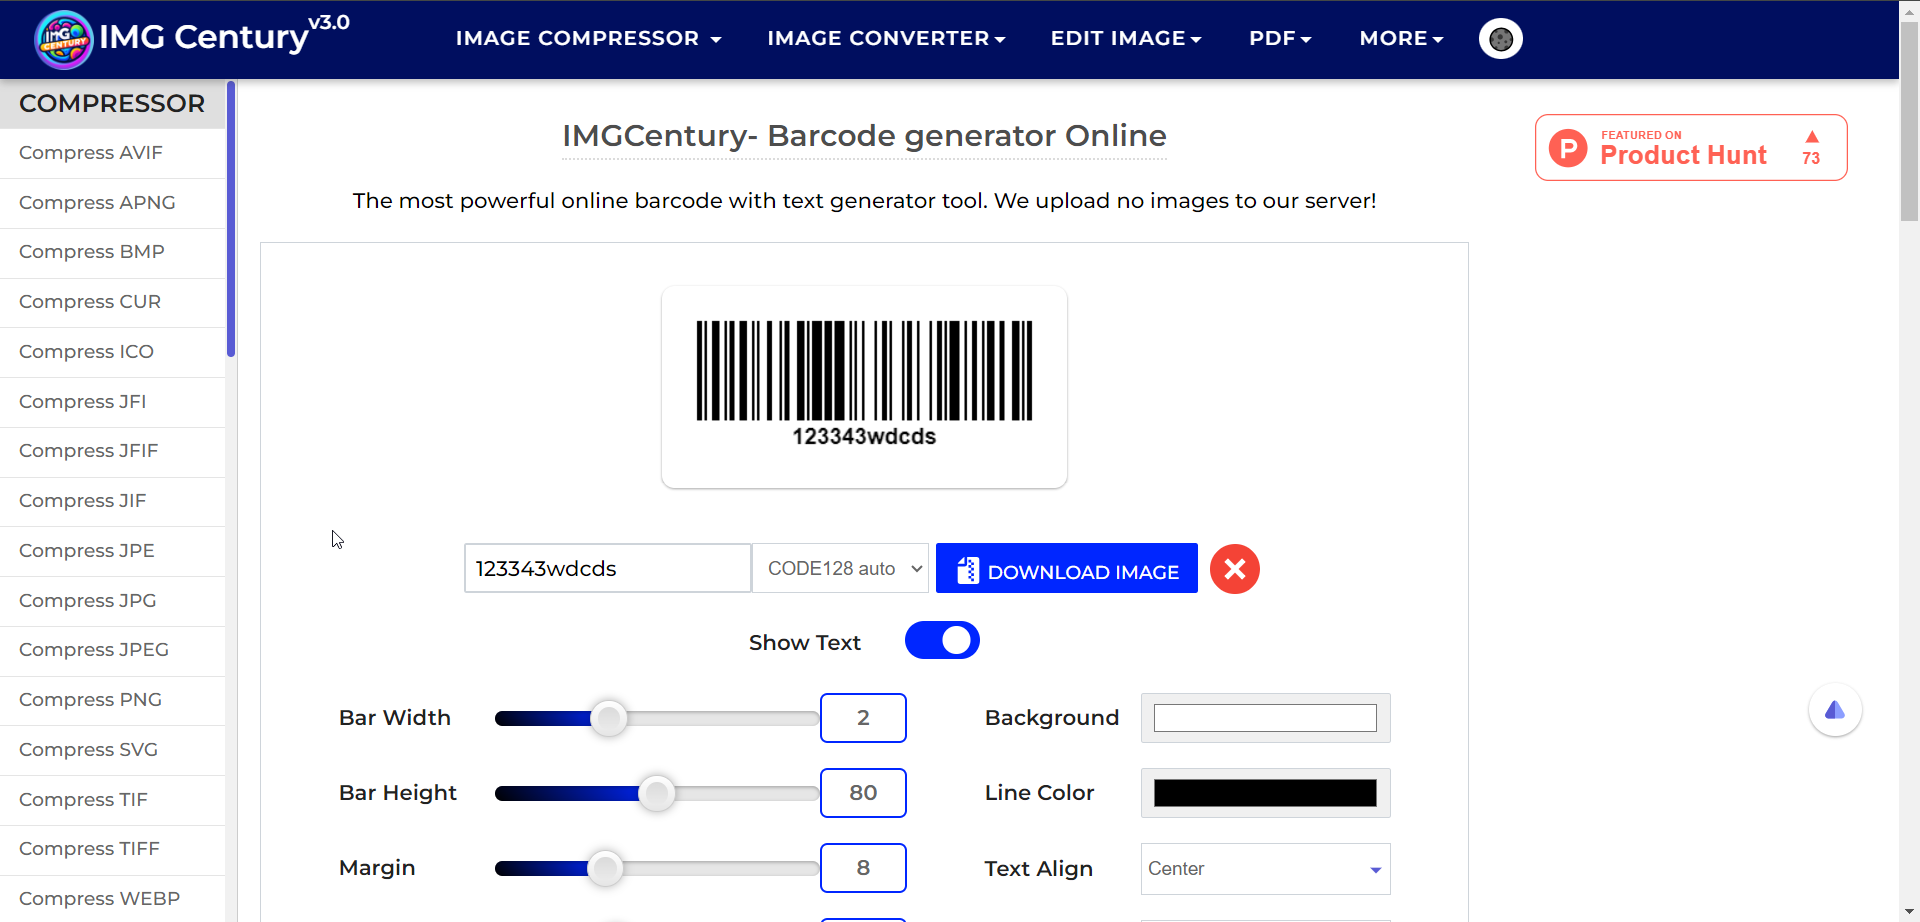This screenshot has width=1920, height=922.
Task: Open the IMAGE CONVERTER menu
Action: (x=886, y=38)
